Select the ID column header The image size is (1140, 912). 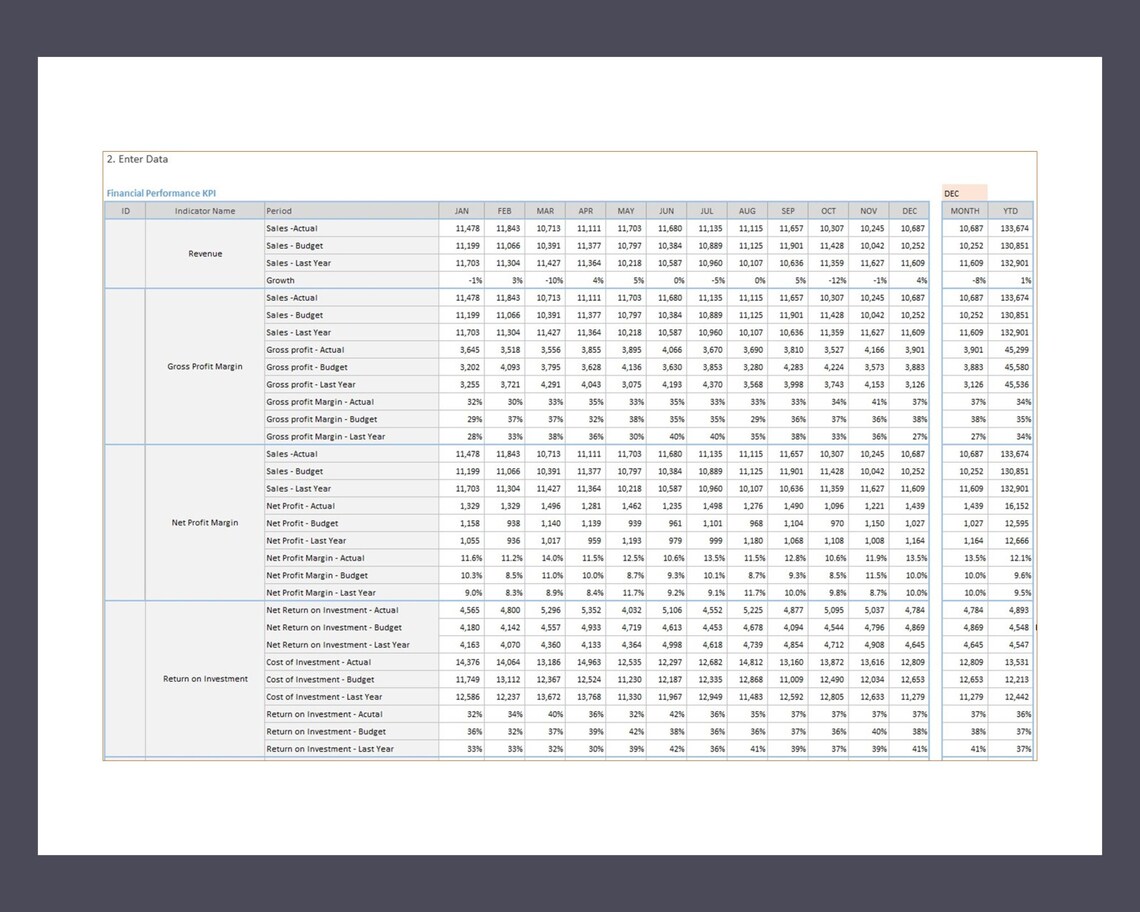(x=124, y=211)
